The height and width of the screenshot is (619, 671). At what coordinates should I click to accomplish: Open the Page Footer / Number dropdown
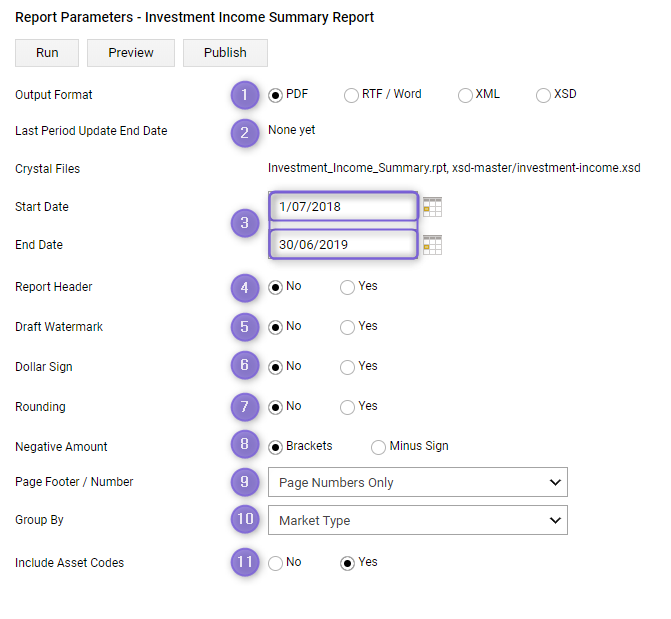[x=418, y=482]
